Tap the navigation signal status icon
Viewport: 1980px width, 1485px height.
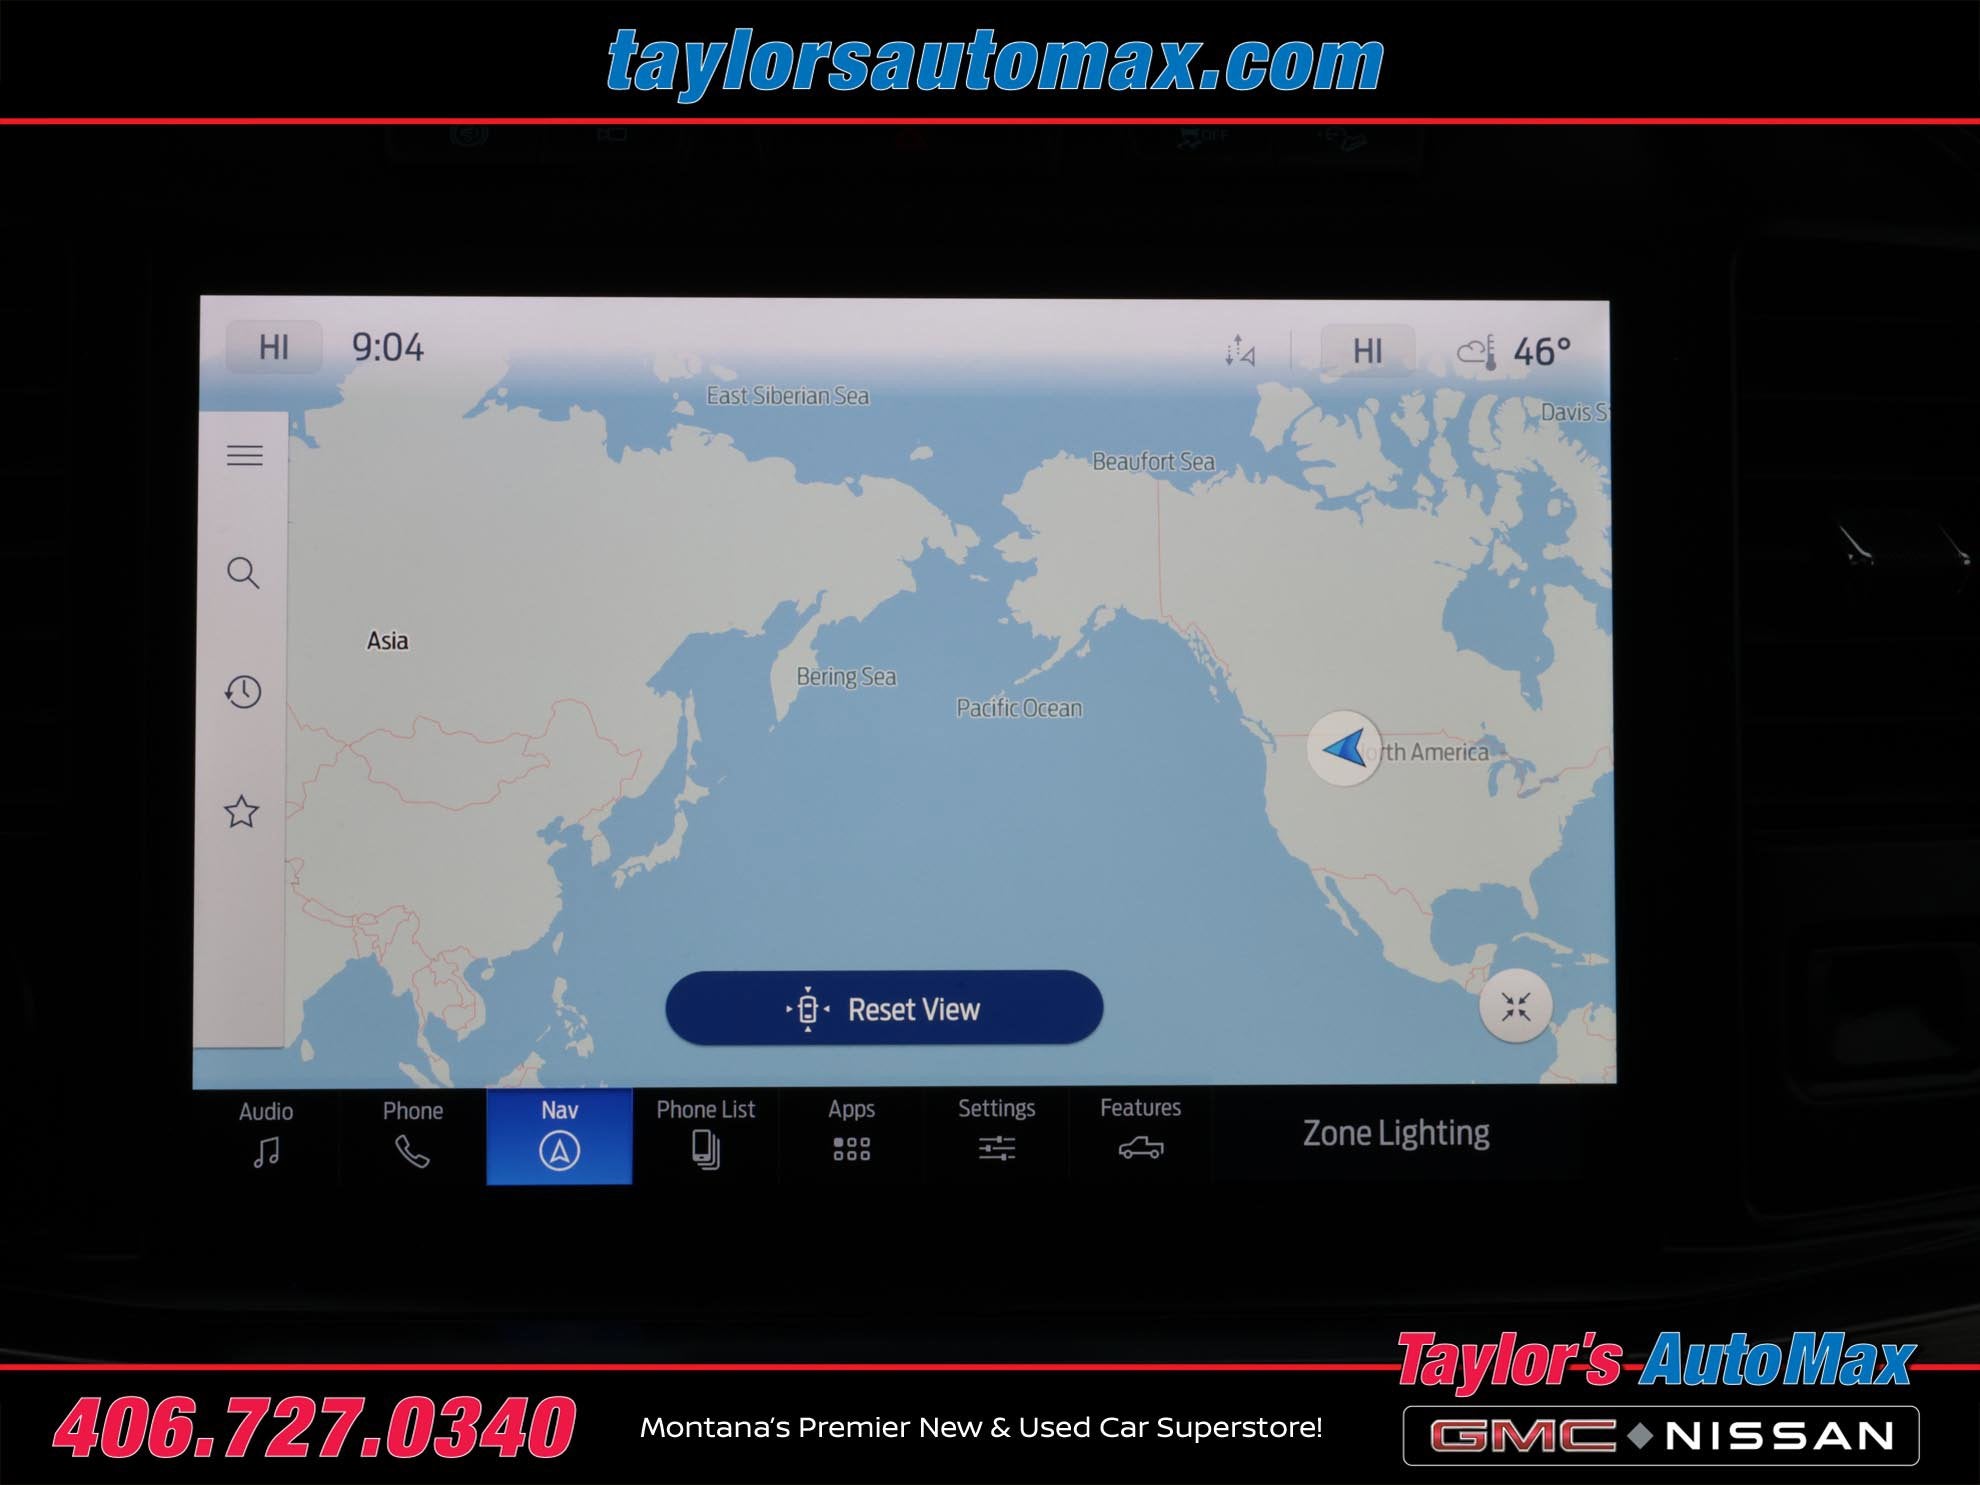[x=1240, y=351]
